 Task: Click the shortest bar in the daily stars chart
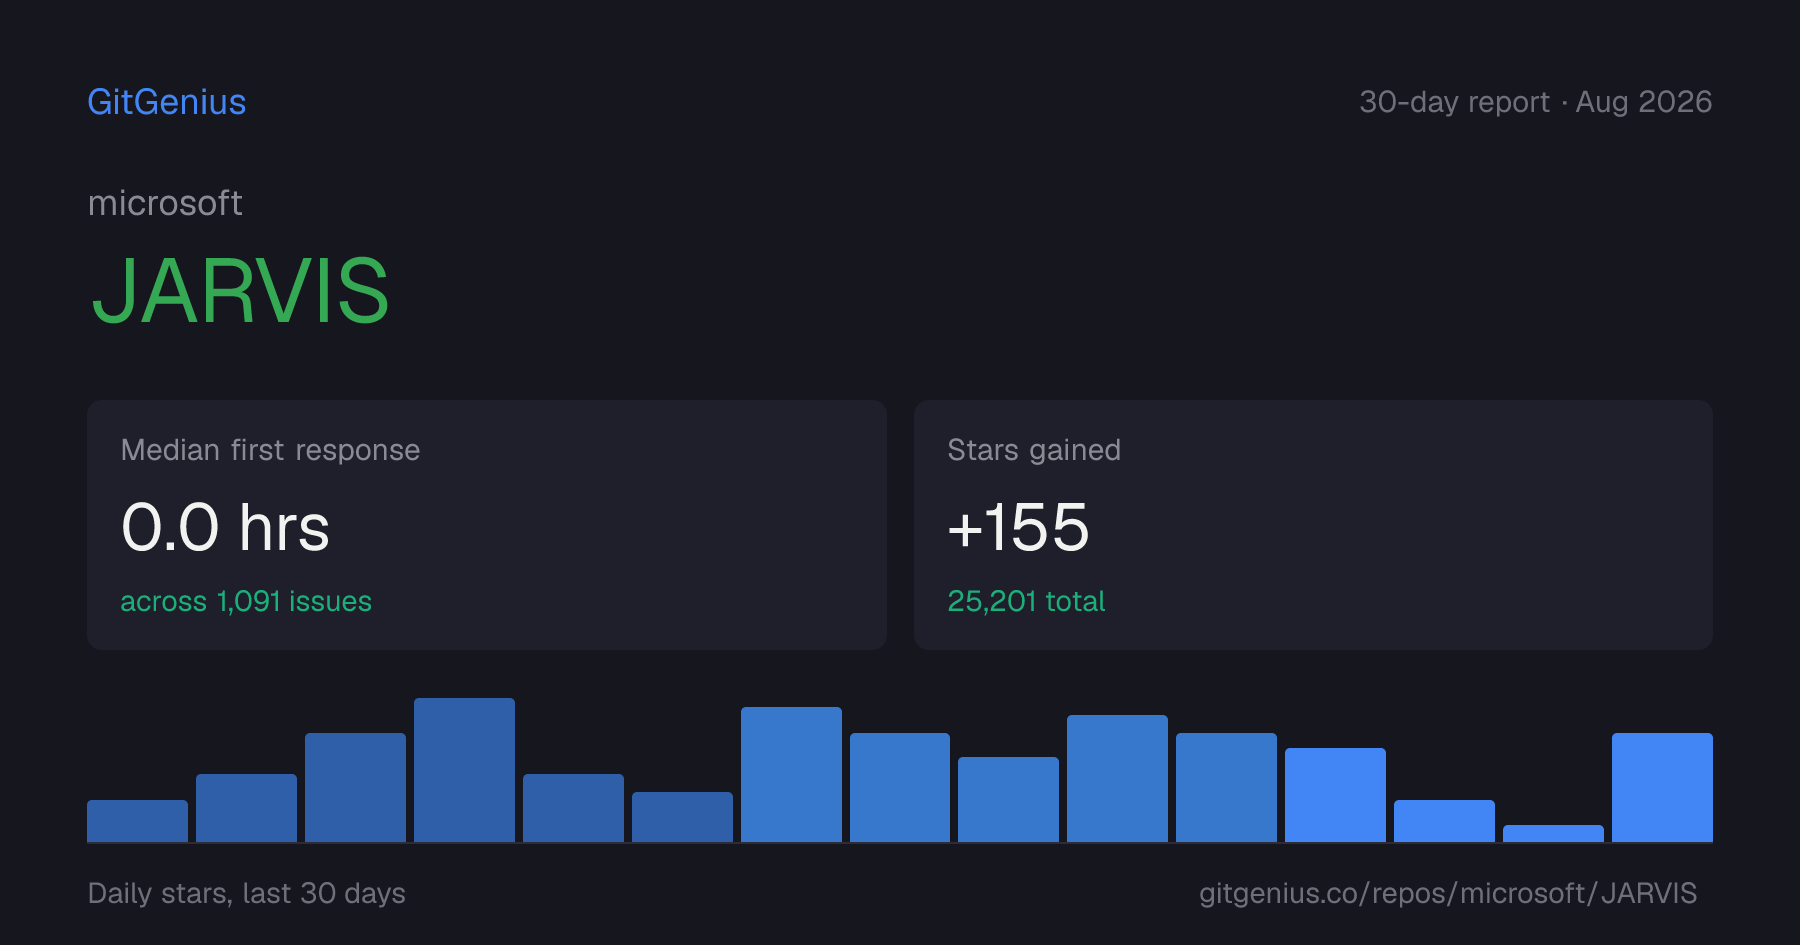(x=1553, y=833)
